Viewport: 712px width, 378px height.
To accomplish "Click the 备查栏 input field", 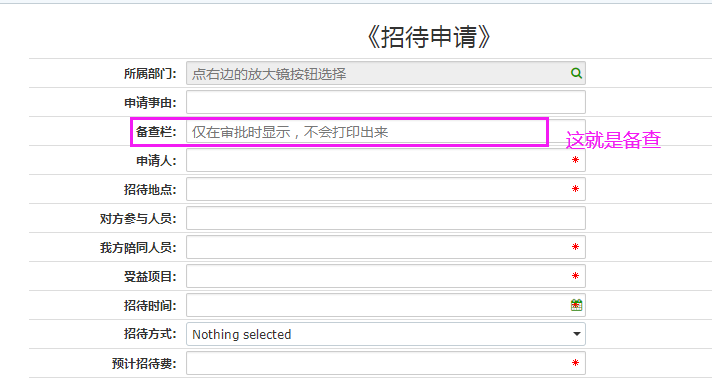I will [386, 132].
